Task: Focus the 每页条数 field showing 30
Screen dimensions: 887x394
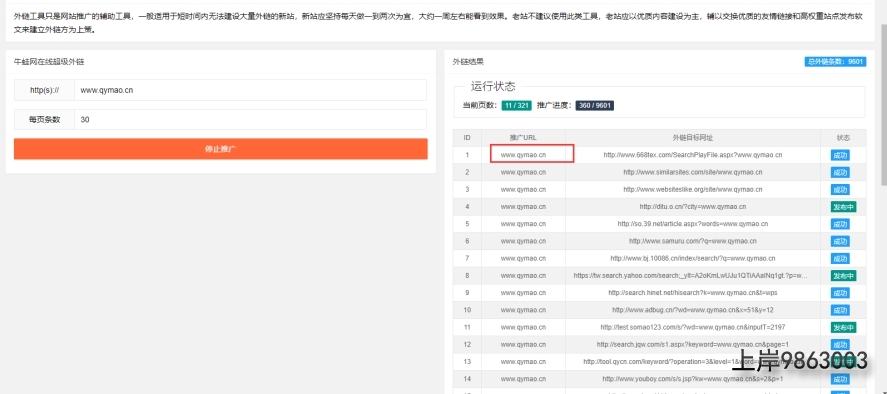Action: [251, 119]
